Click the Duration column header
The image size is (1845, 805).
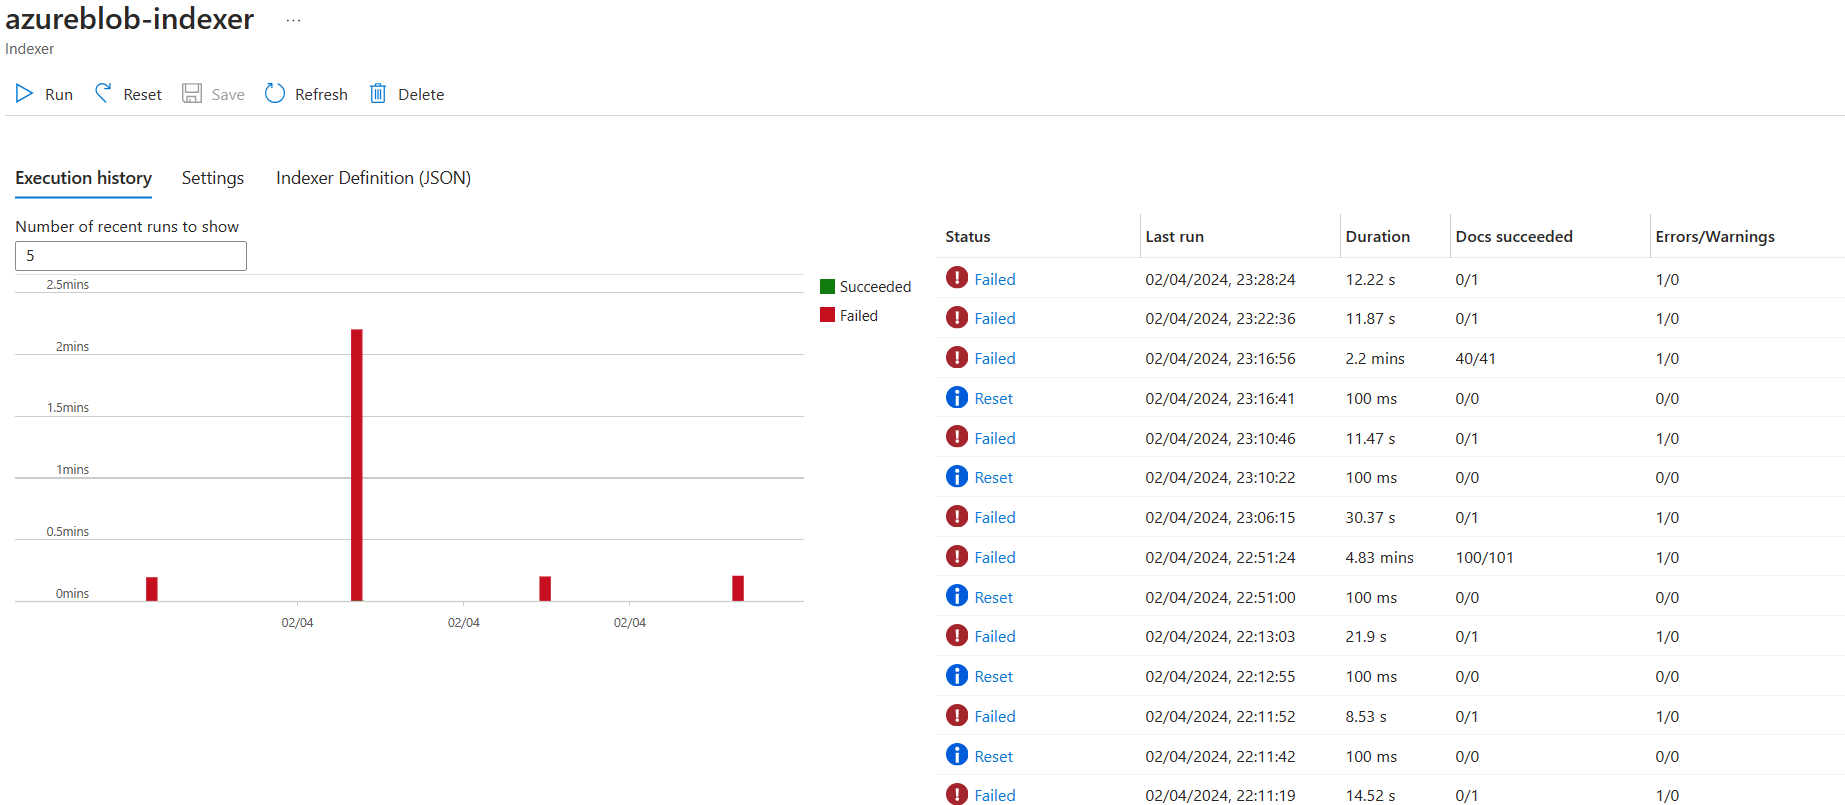pos(1377,237)
